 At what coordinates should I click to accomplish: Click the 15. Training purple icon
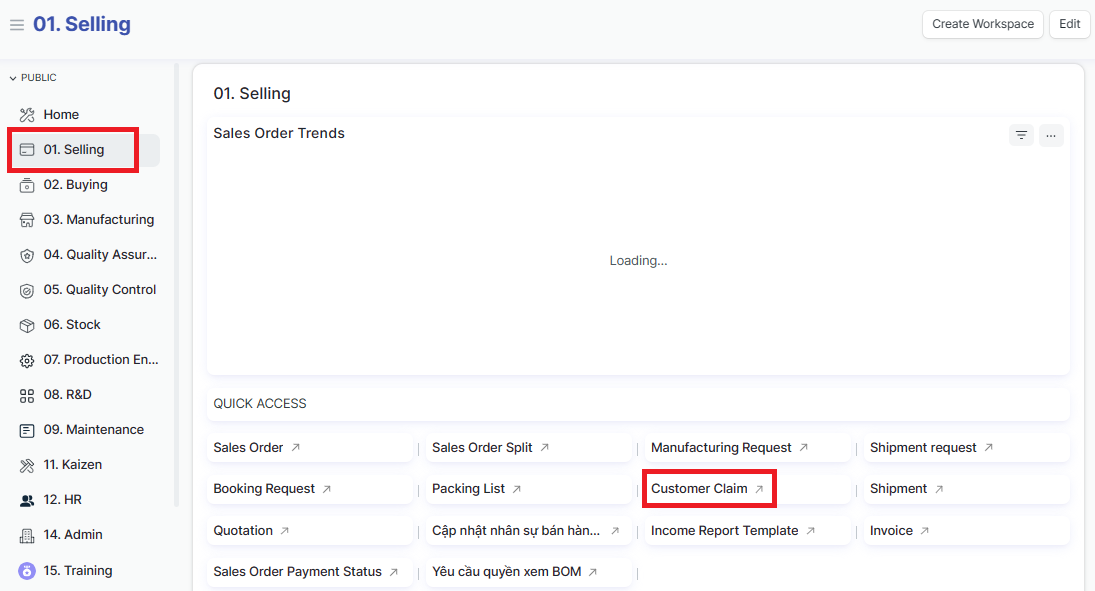pos(27,571)
